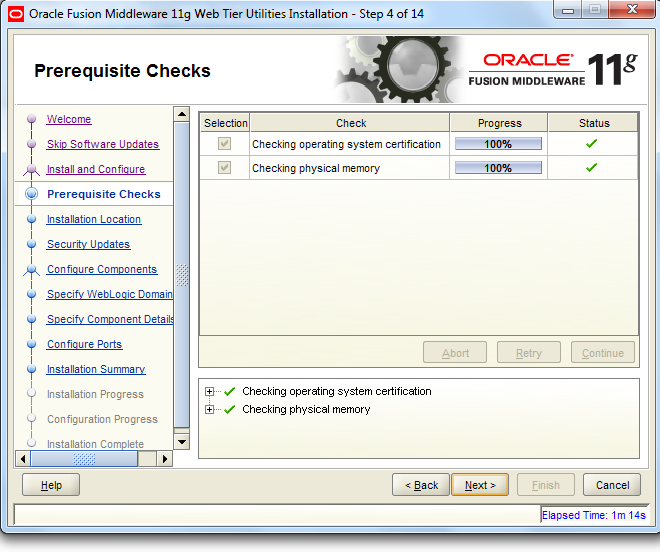This screenshot has height=552, width=660.
Task: Click the Check column header
Action: [x=350, y=123]
